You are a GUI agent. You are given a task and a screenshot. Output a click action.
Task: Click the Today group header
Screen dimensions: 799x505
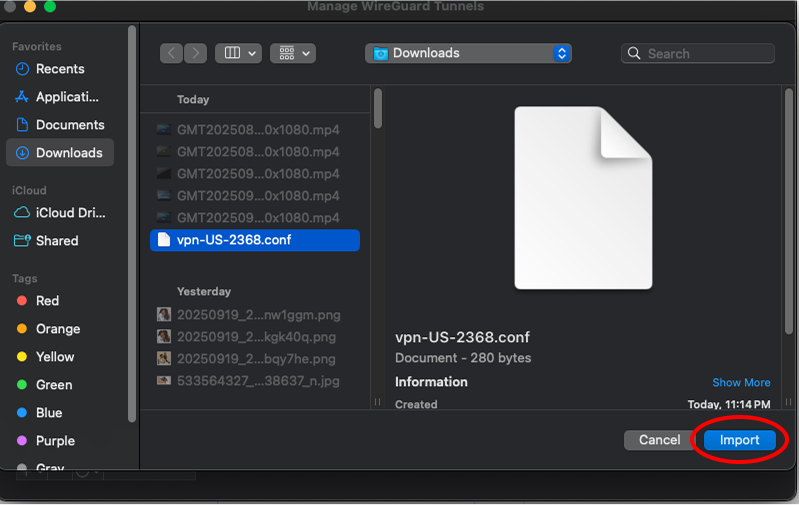pos(193,99)
